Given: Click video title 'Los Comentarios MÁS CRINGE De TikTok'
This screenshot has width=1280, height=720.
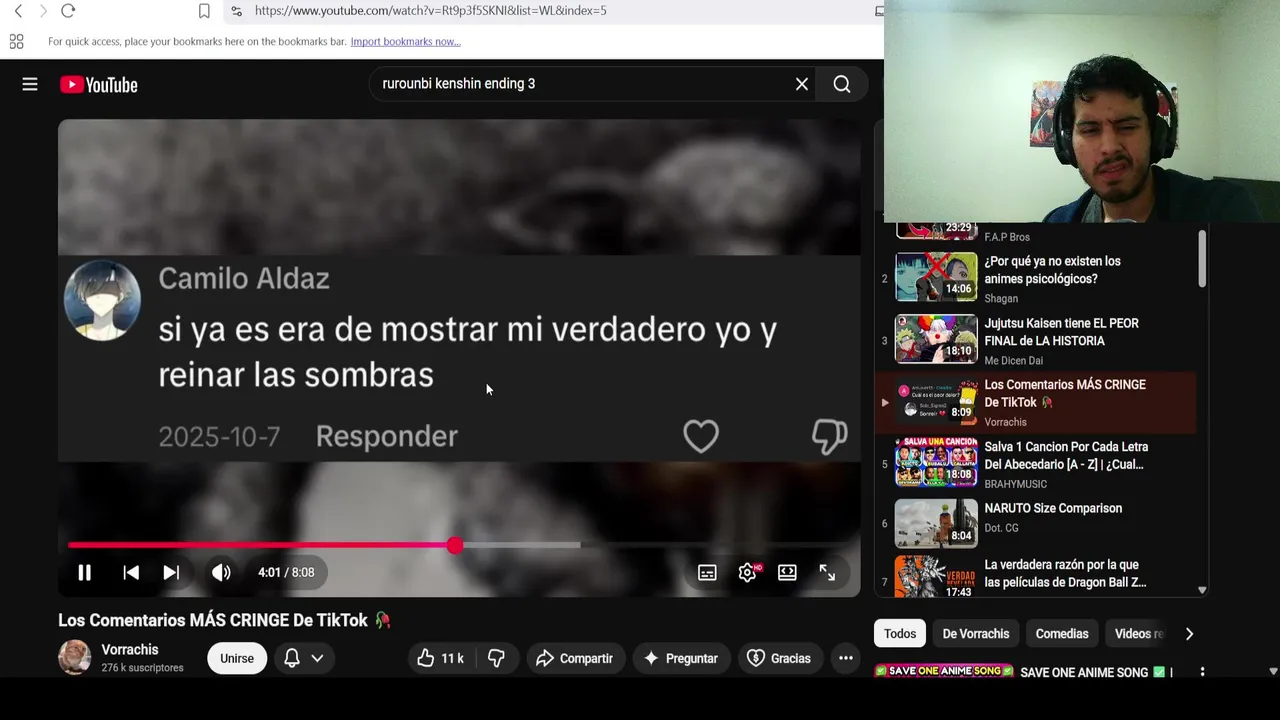Looking at the screenshot, I should pyautogui.click(x=224, y=620).
